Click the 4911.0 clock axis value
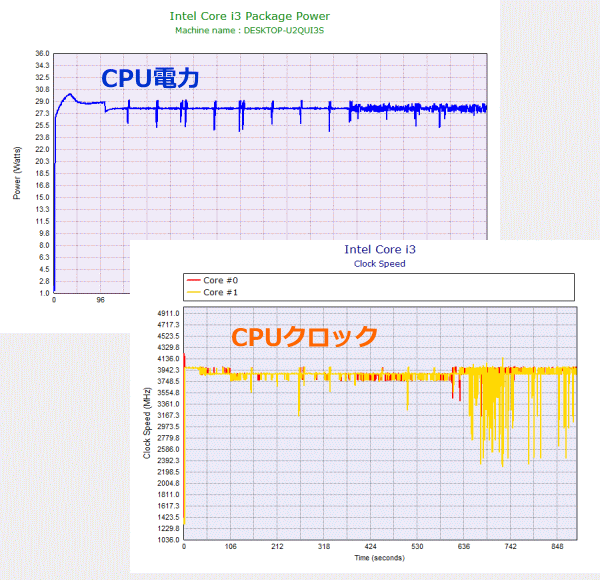 coord(168,313)
